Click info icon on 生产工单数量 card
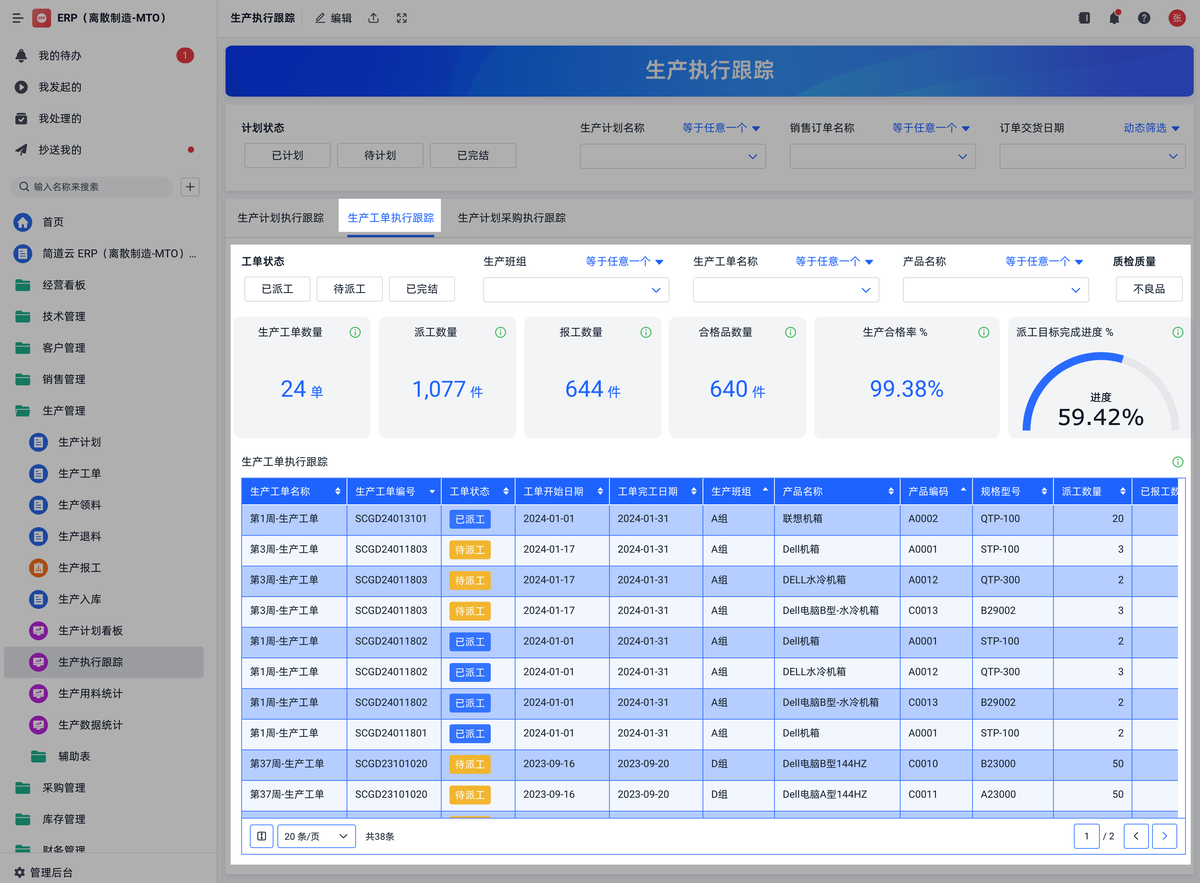 (x=355, y=332)
